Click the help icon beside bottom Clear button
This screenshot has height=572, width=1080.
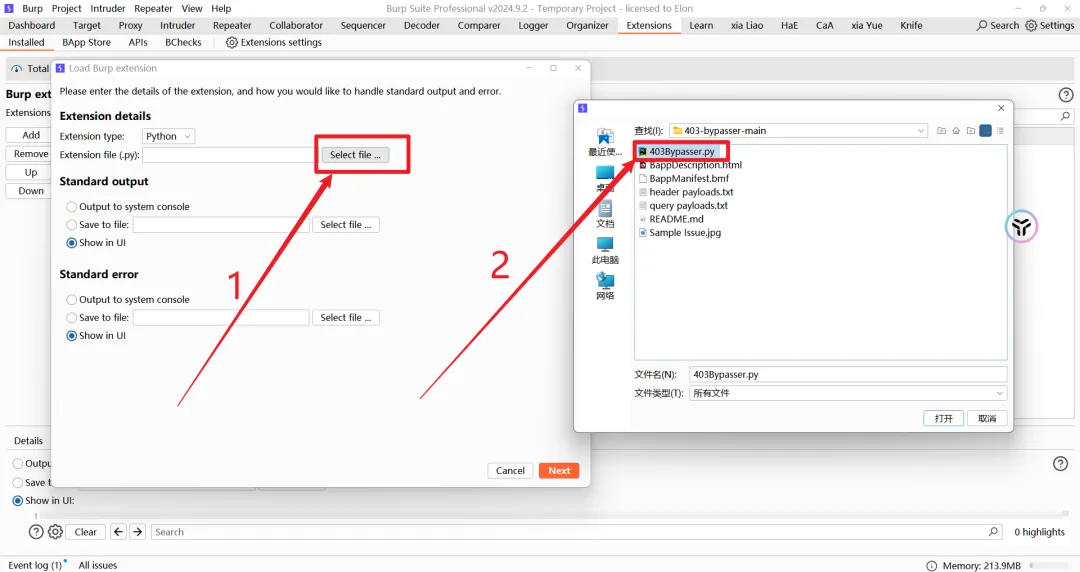[x=36, y=532]
